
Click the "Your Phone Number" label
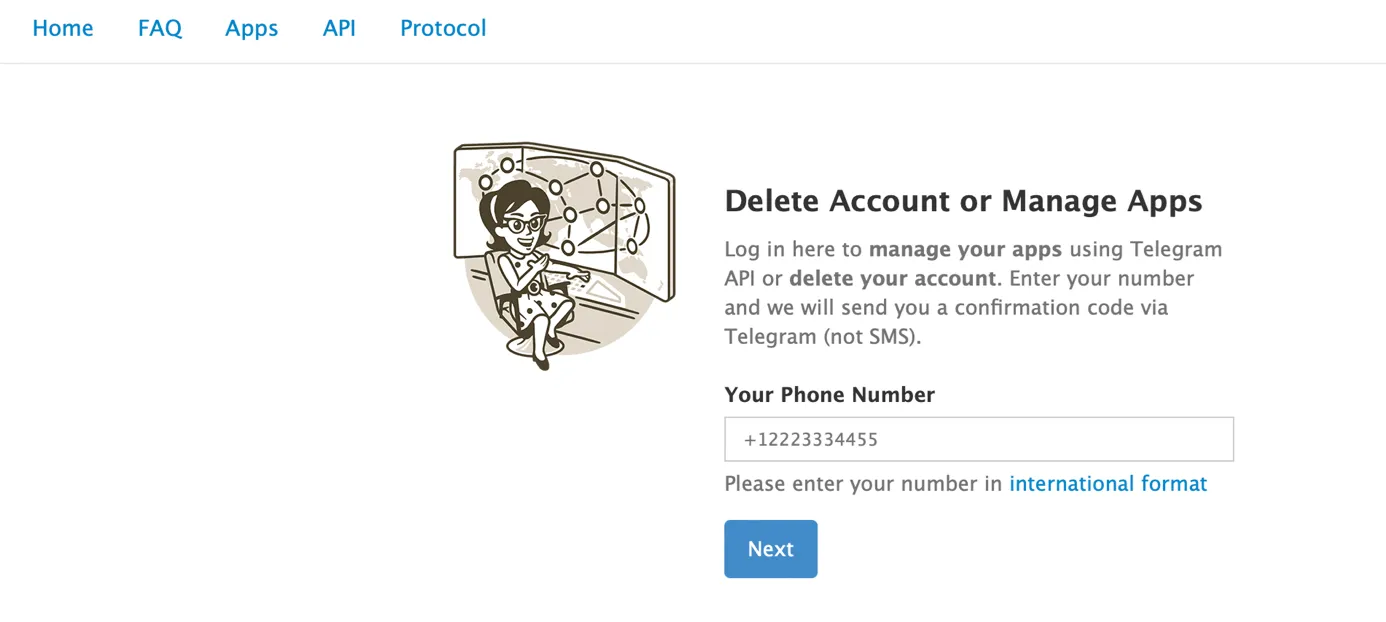[x=829, y=395]
